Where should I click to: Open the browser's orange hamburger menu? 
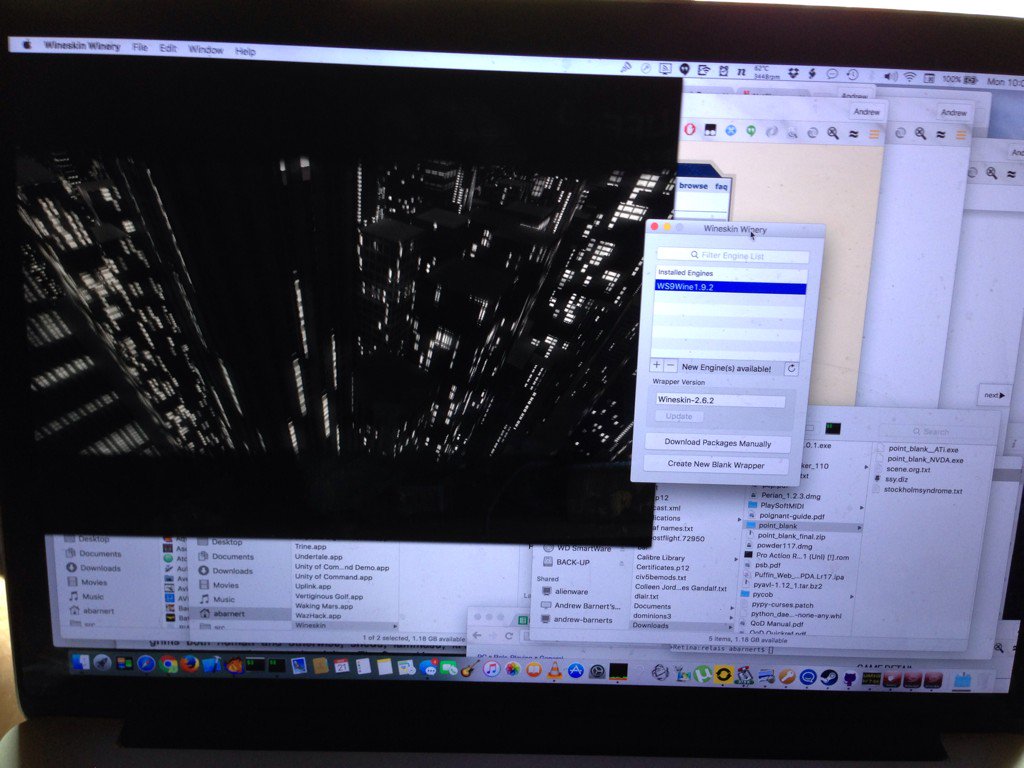874,135
